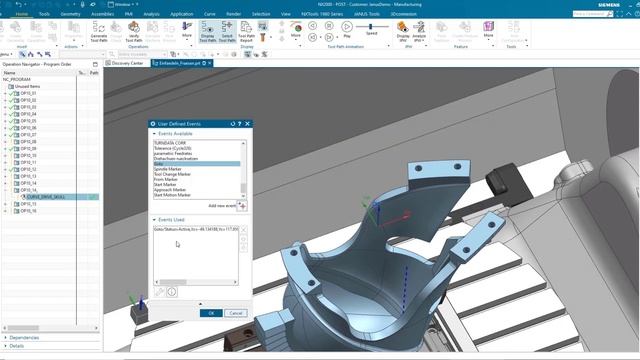Click the Generate Tool Path icon
Viewport: 640px width, 360px height.
(98, 31)
